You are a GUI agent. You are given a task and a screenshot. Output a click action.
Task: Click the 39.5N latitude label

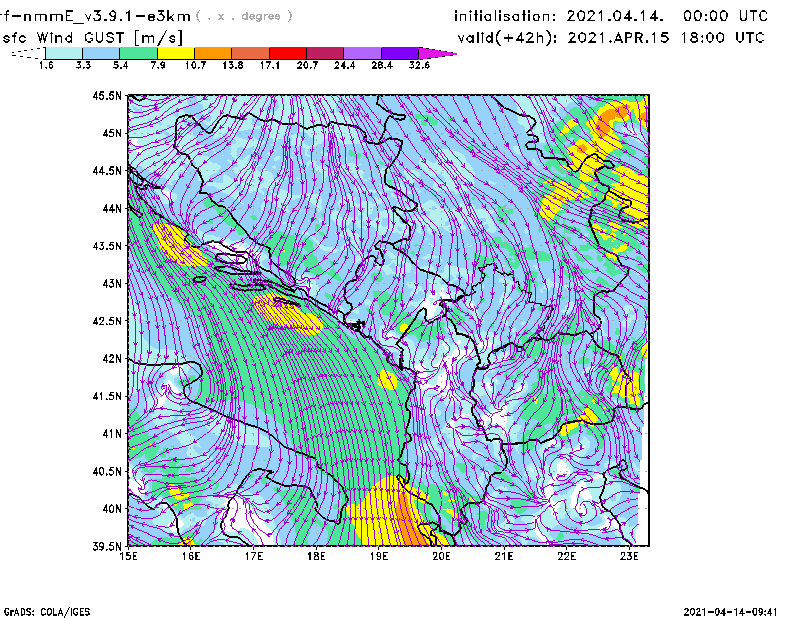click(107, 547)
